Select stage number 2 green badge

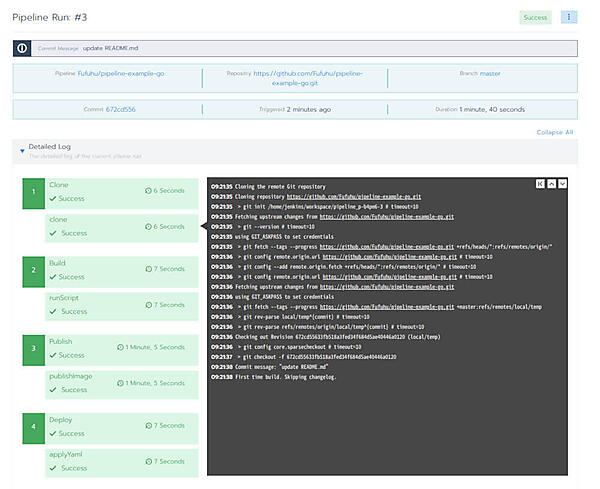click(33, 273)
